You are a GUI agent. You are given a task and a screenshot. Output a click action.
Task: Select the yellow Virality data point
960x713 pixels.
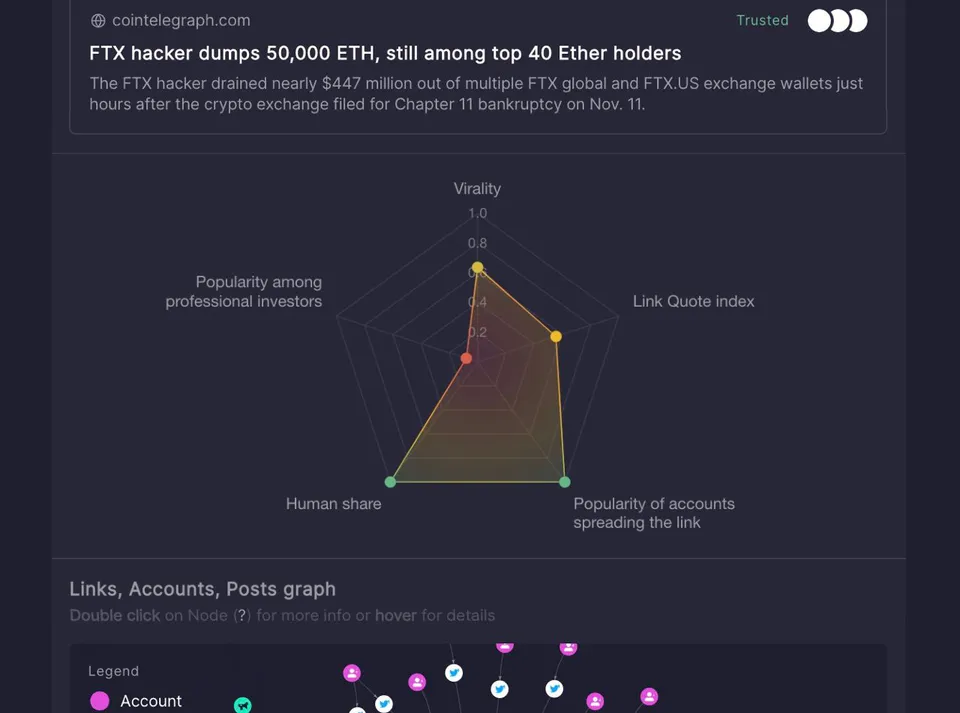[x=477, y=268]
